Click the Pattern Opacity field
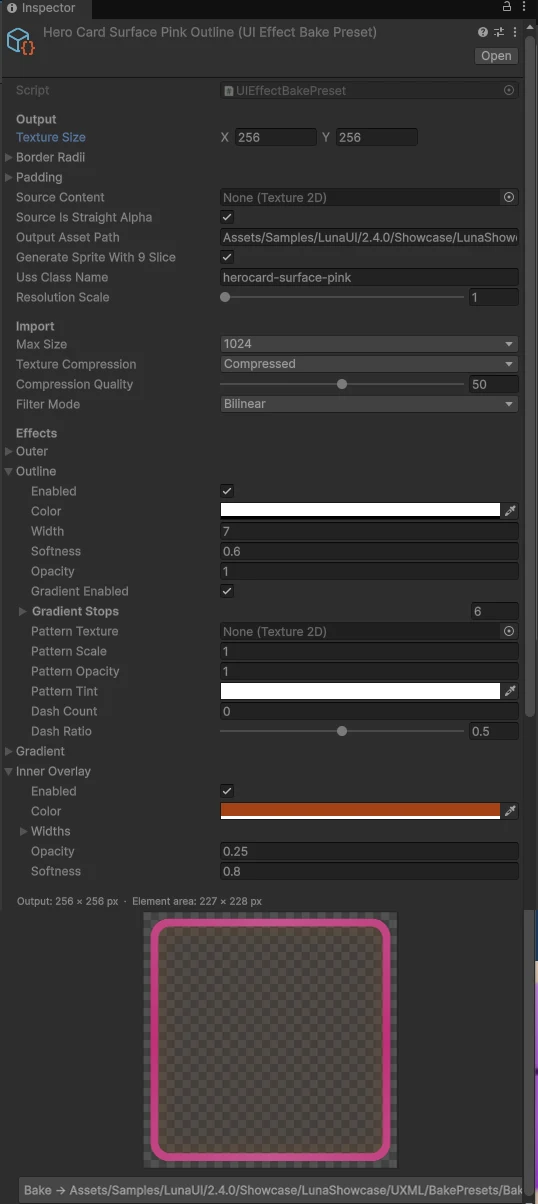Screen dimensions: 538x1204 pos(369,671)
